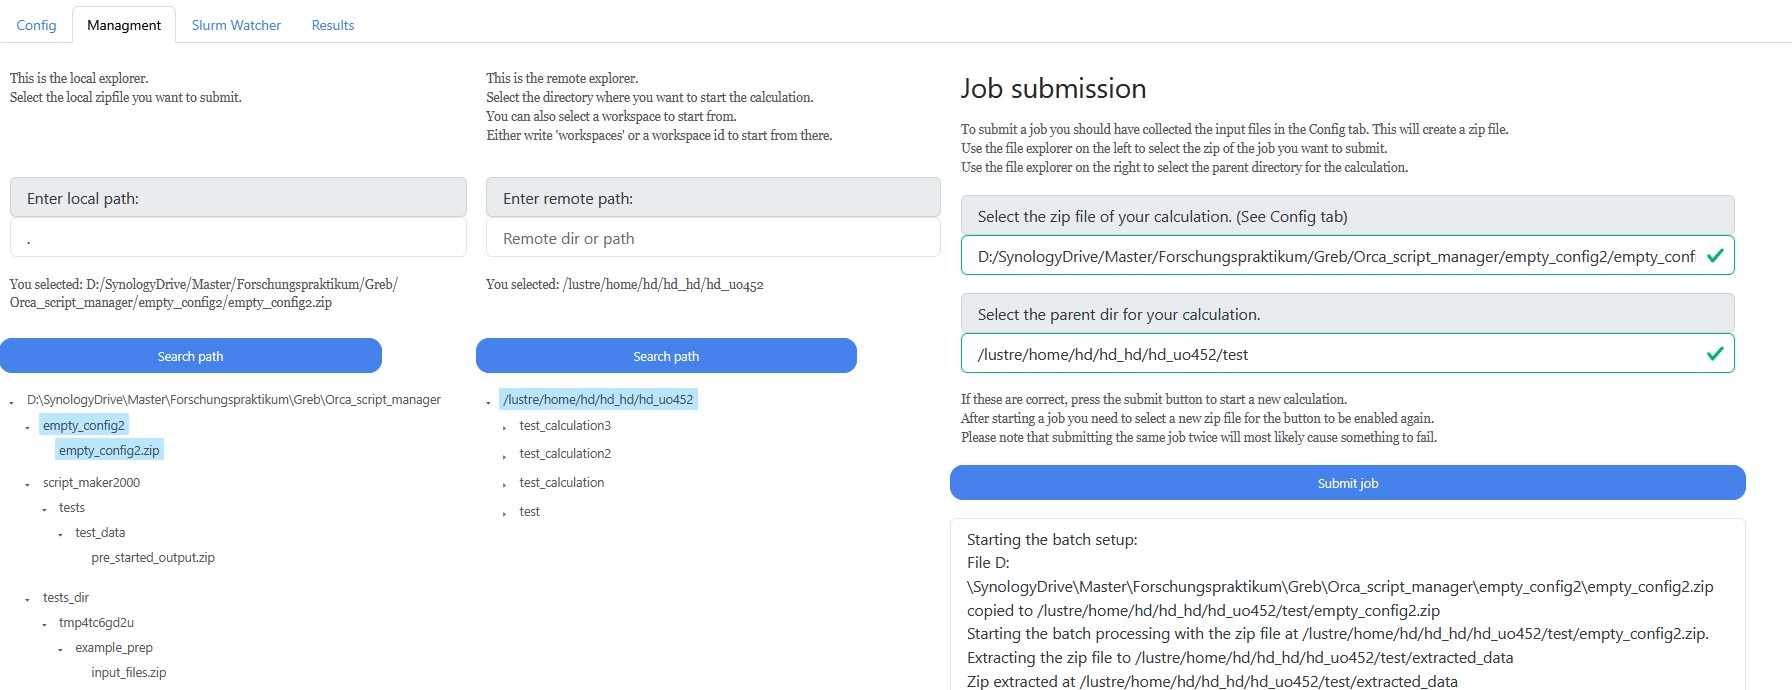Expand the test_calculation3 remote folder
The image size is (1792, 690).
tap(505, 427)
